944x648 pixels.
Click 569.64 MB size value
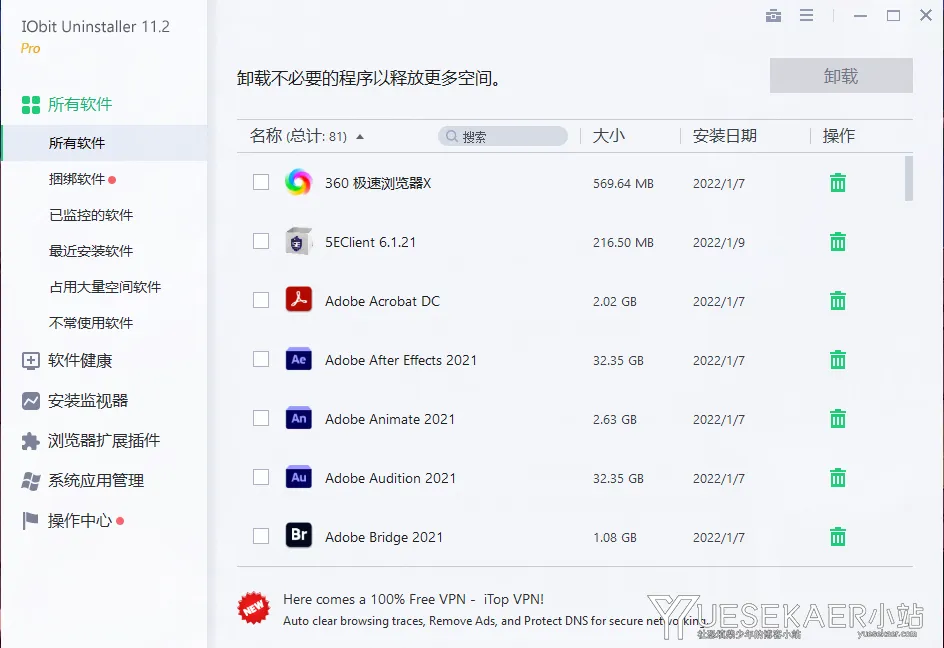[x=623, y=184]
